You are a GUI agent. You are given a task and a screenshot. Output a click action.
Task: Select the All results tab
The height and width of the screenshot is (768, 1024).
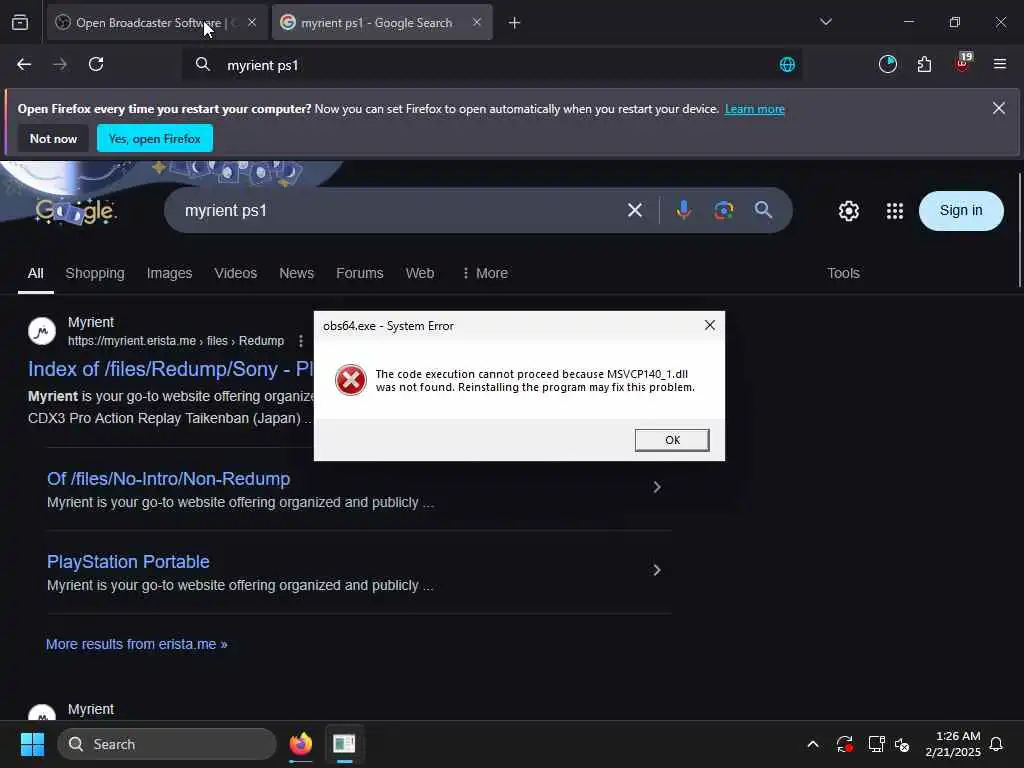tap(35, 273)
